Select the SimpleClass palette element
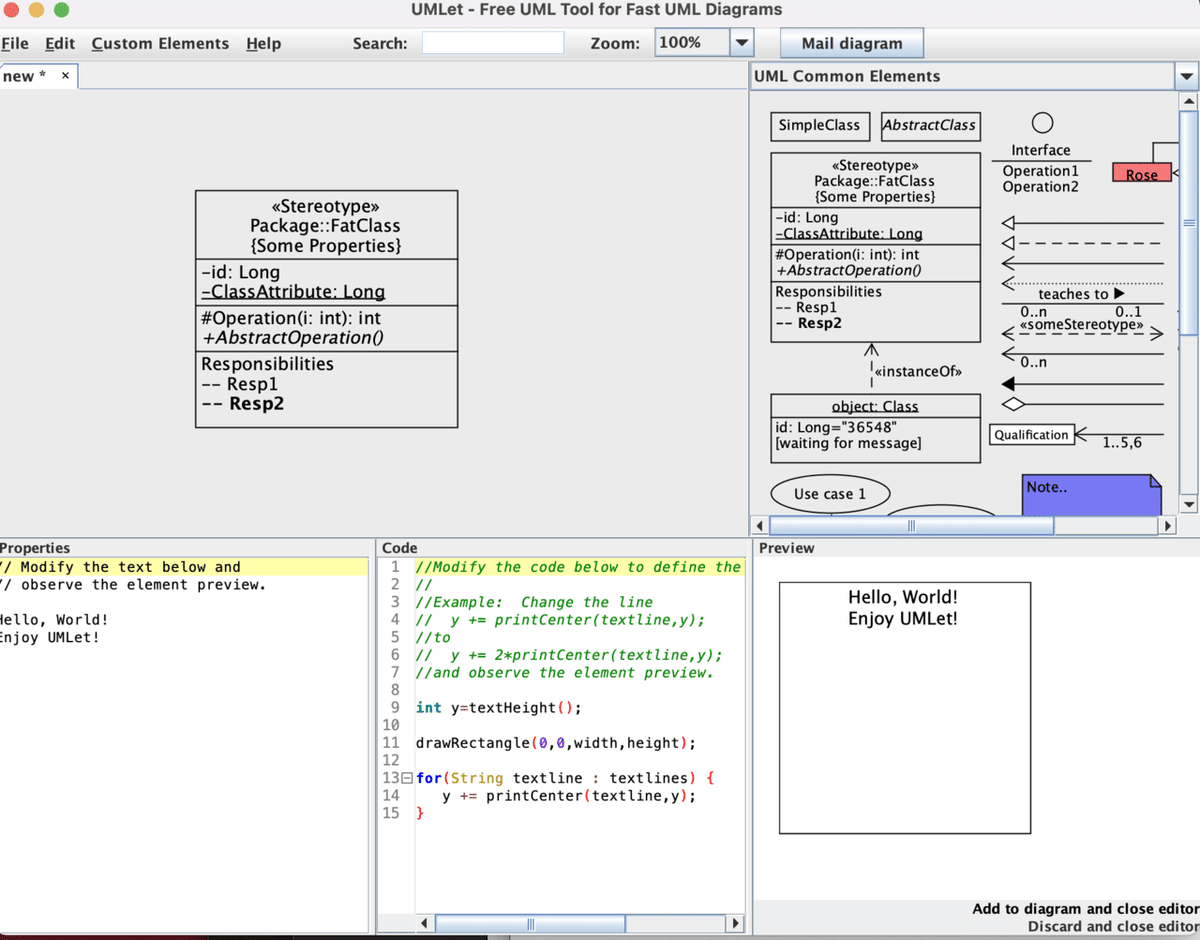Image resolution: width=1200 pixels, height=940 pixels. click(819, 125)
